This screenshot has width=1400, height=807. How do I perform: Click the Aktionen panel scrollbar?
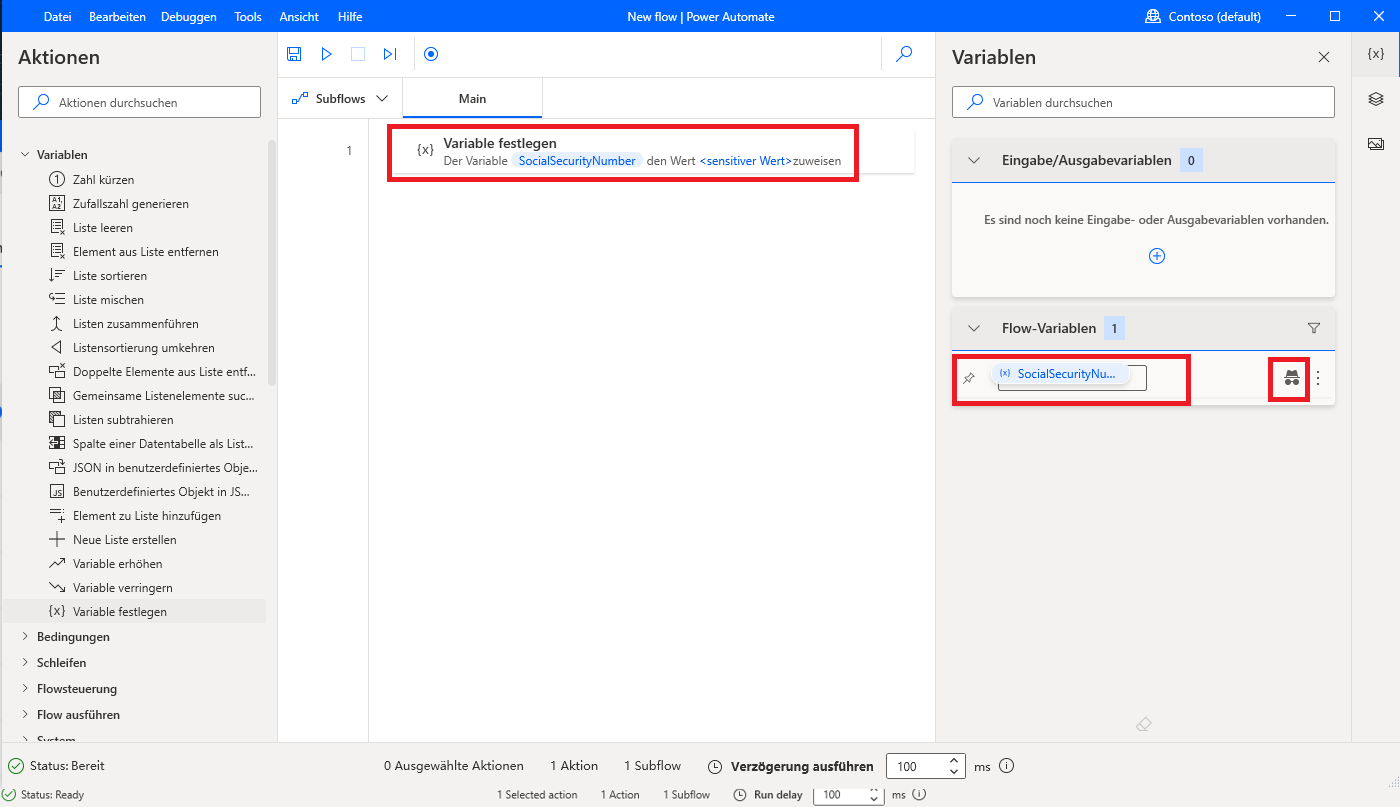point(271,263)
